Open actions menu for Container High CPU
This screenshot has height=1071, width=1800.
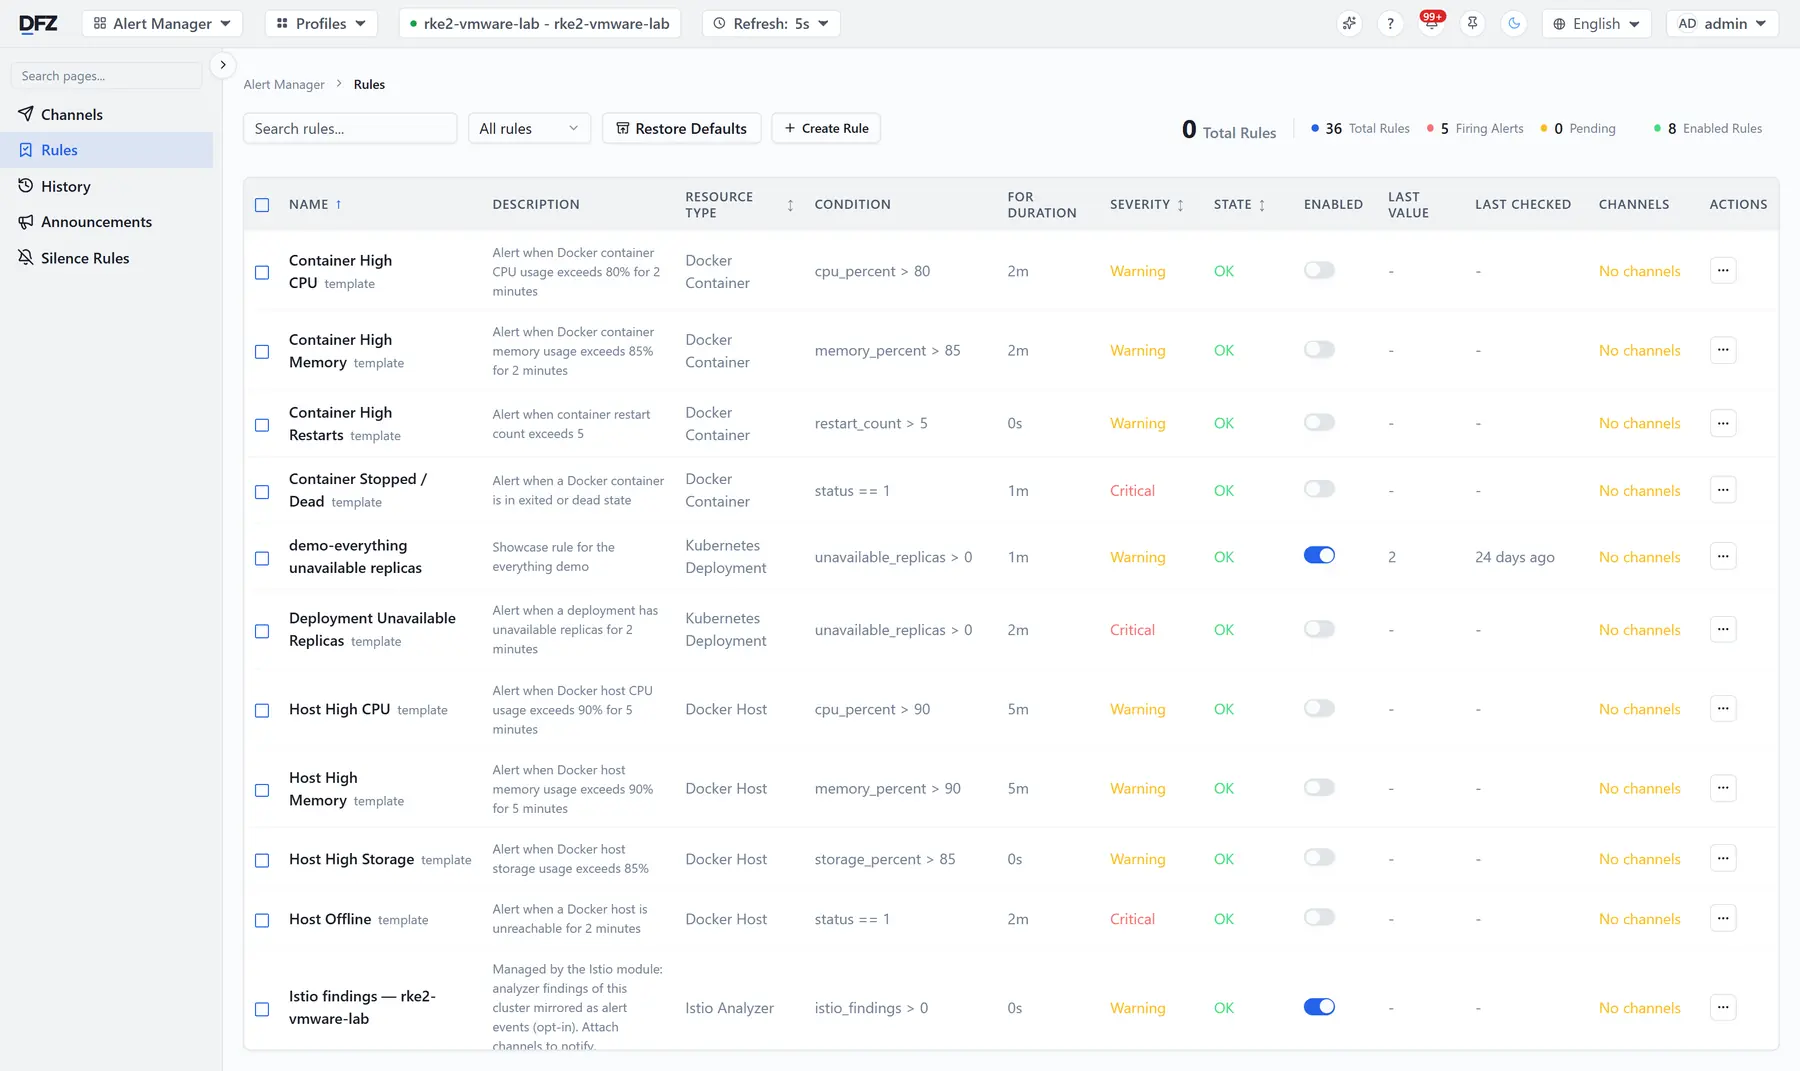point(1722,270)
